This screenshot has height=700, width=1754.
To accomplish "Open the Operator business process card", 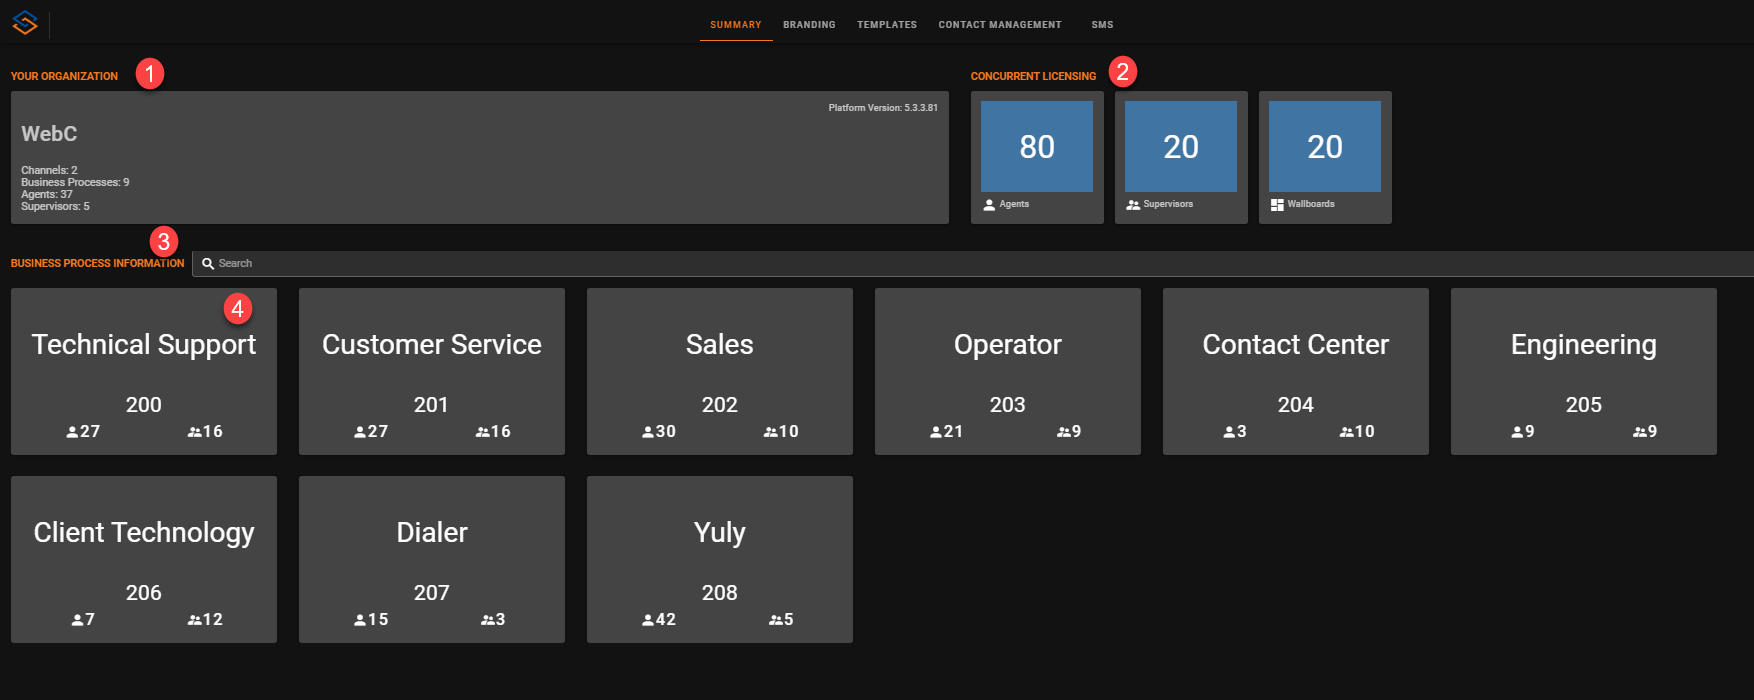I will (x=1007, y=371).
